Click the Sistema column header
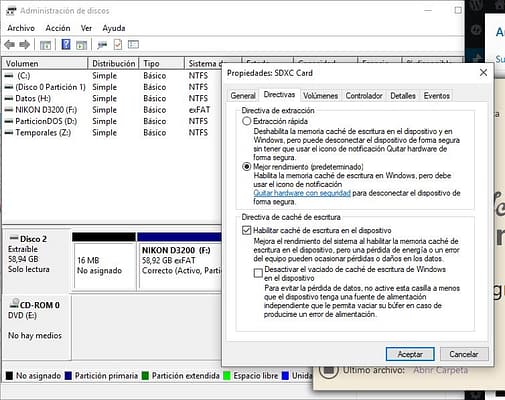Screen dimensions: 505x400 pos(204,63)
